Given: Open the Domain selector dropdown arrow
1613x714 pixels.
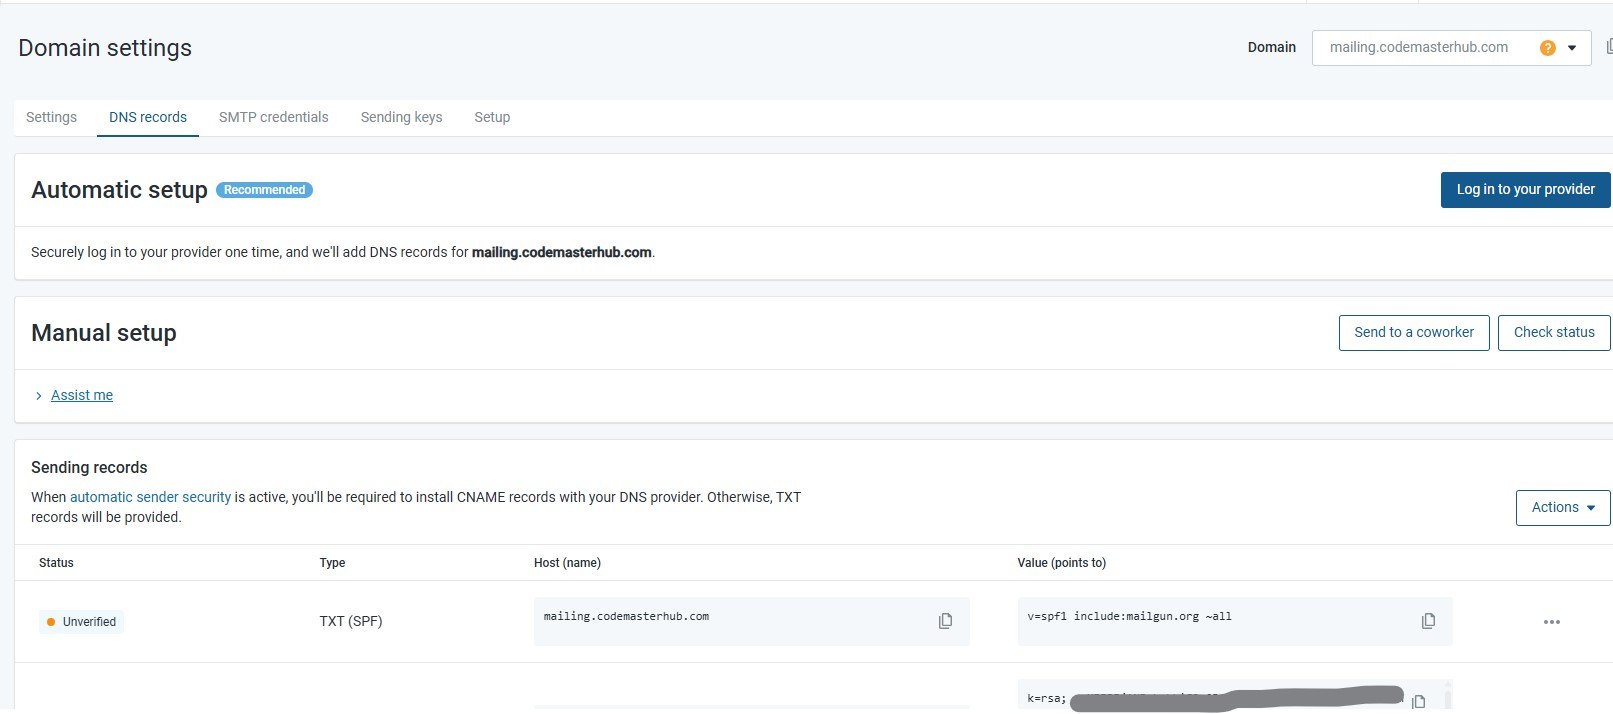Looking at the screenshot, I should tap(1572, 48).
